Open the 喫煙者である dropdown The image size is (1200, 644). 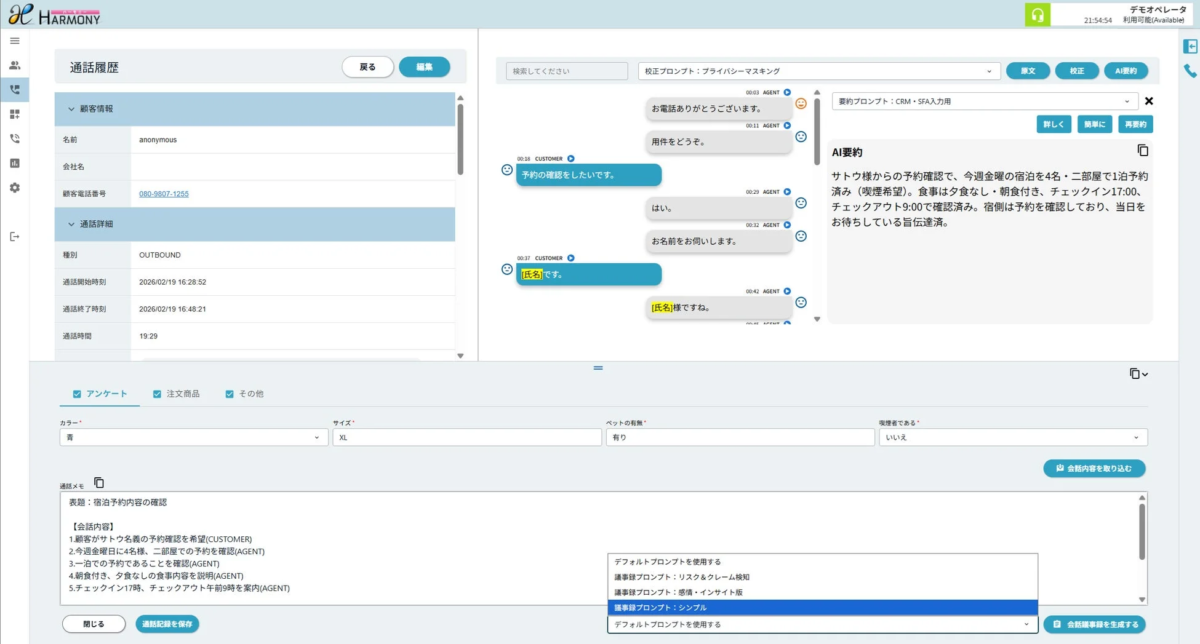1012,437
